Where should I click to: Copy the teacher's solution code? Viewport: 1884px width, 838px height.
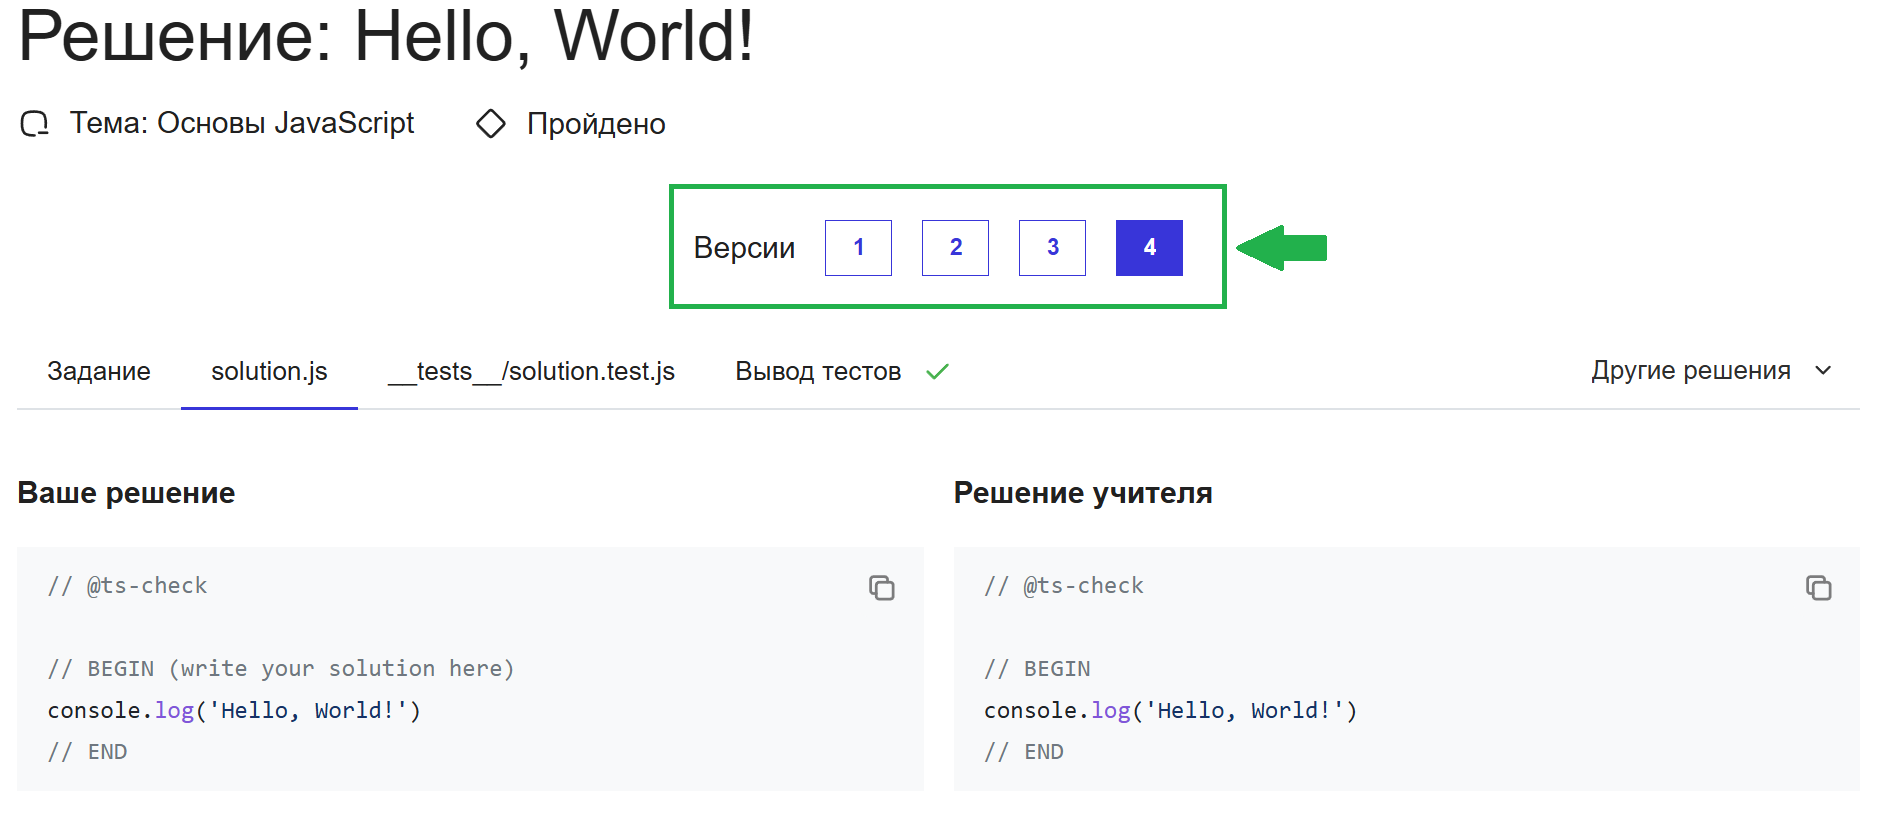(x=1818, y=588)
